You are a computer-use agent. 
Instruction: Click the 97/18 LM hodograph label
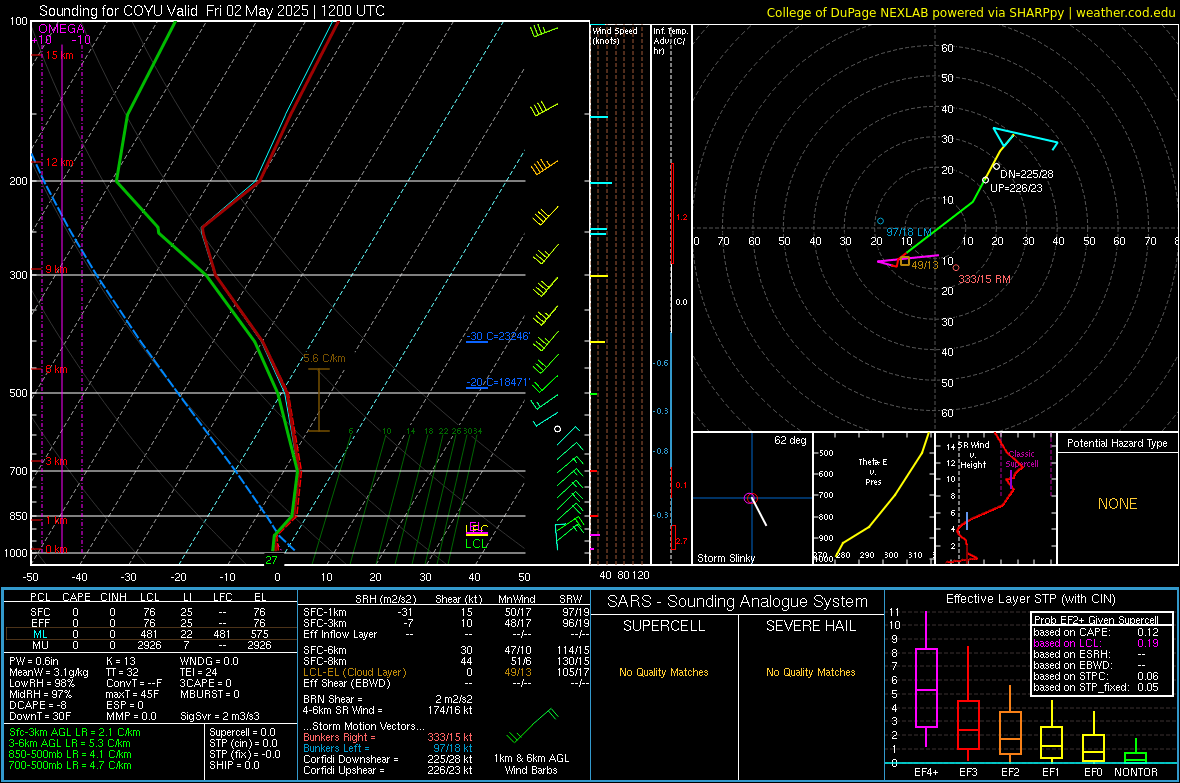tap(909, 232)
